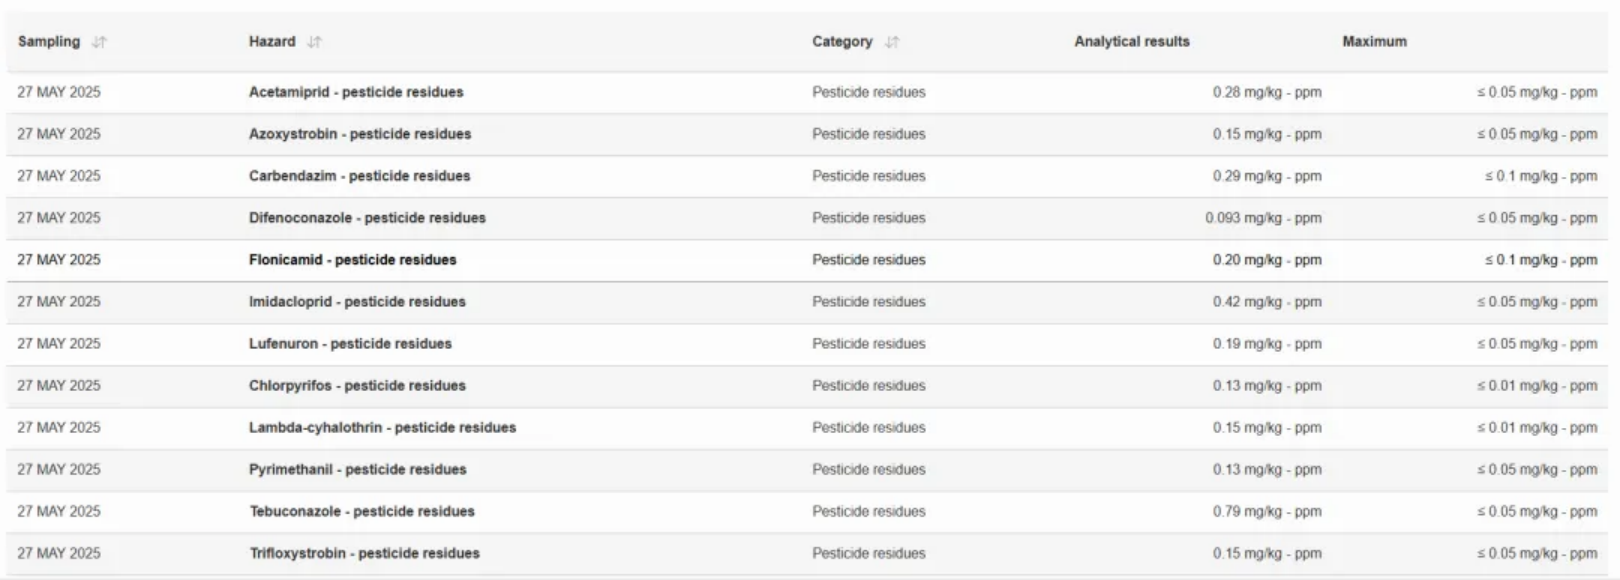Select Lufenuron pesticide residues entry
Image resolution: width=1620 pixels, height=580 pixels.
click(350, 344)
